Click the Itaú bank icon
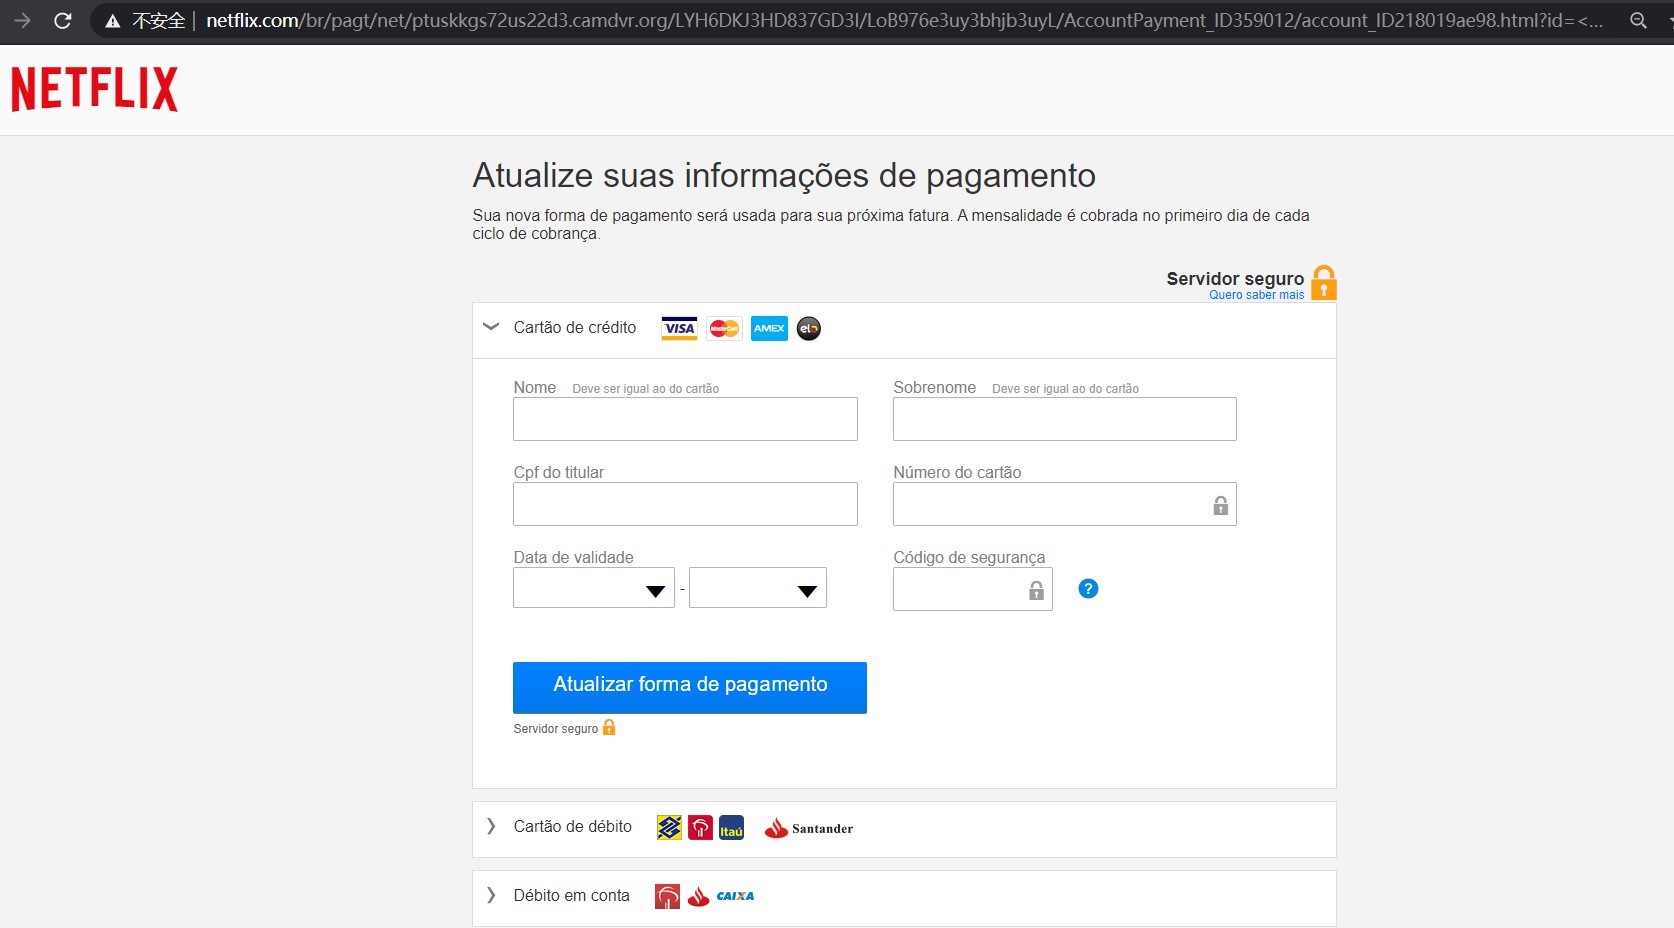Viewport: 1674px width, 928px height. [x=731, y=828]
